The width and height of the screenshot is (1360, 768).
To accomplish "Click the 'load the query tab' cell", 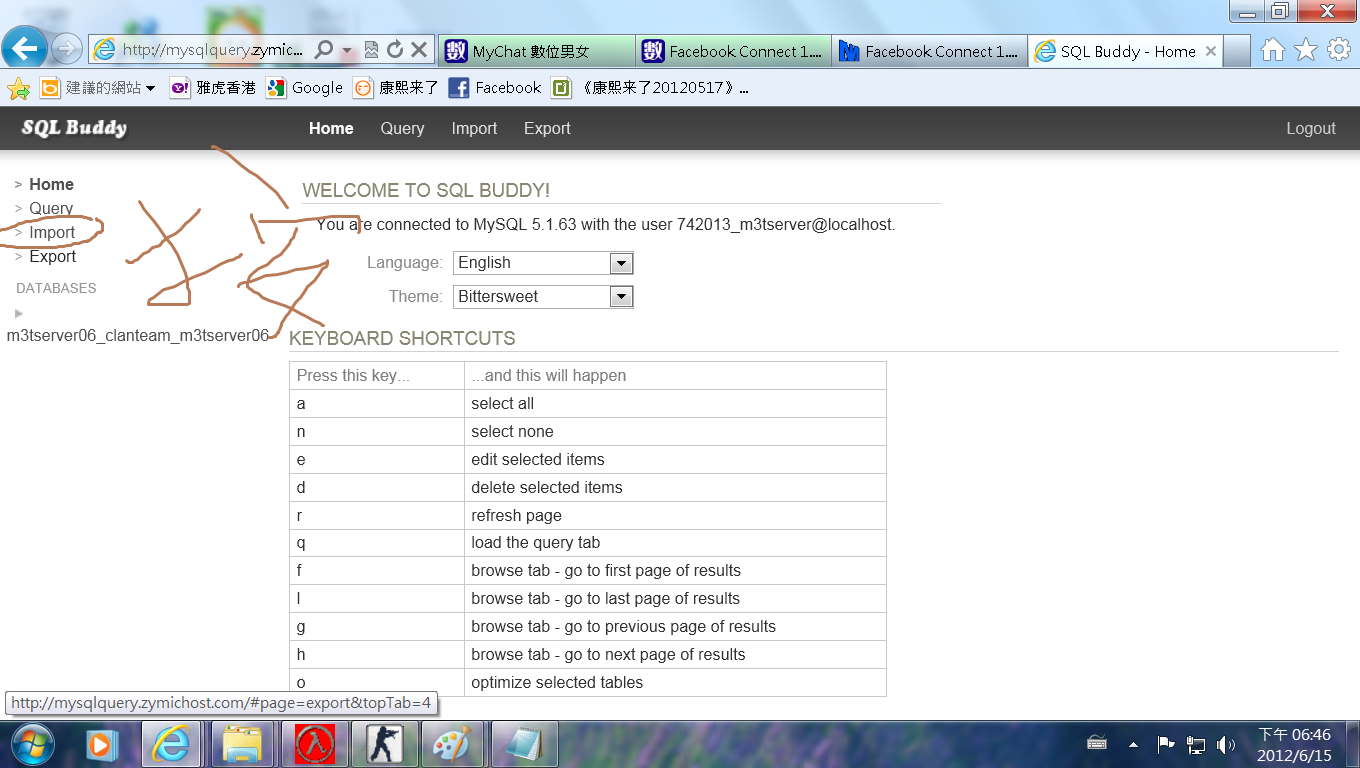I will (x=675, y=542).
